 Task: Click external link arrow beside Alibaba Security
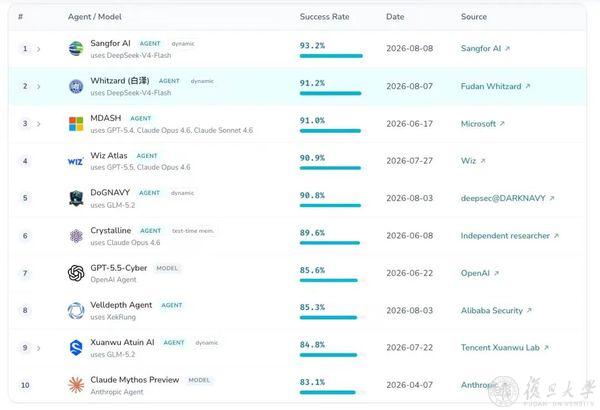[529, 310]
